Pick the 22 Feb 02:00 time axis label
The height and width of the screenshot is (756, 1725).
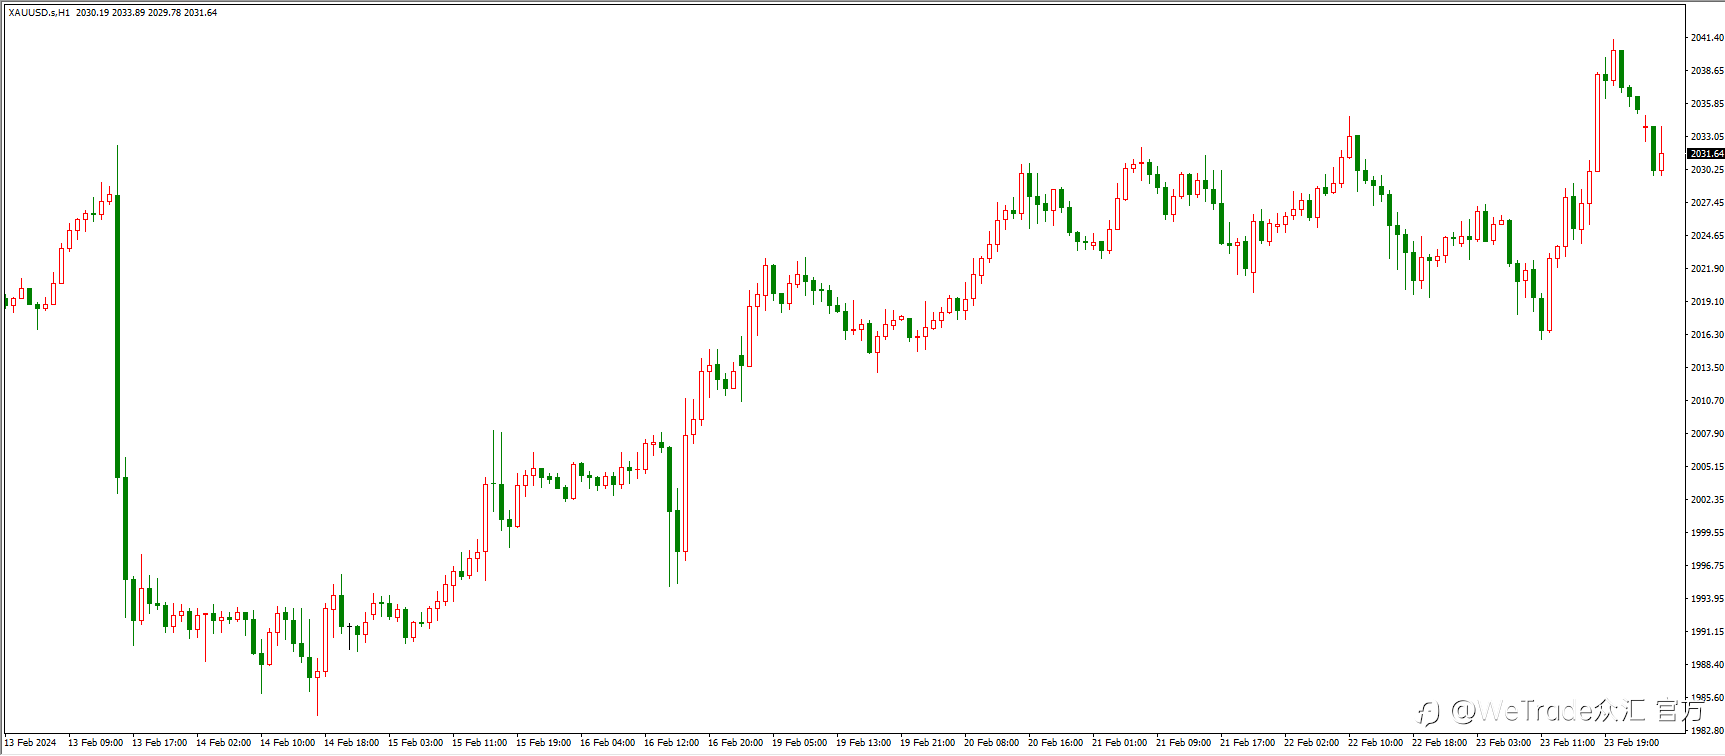(1312, 743)
